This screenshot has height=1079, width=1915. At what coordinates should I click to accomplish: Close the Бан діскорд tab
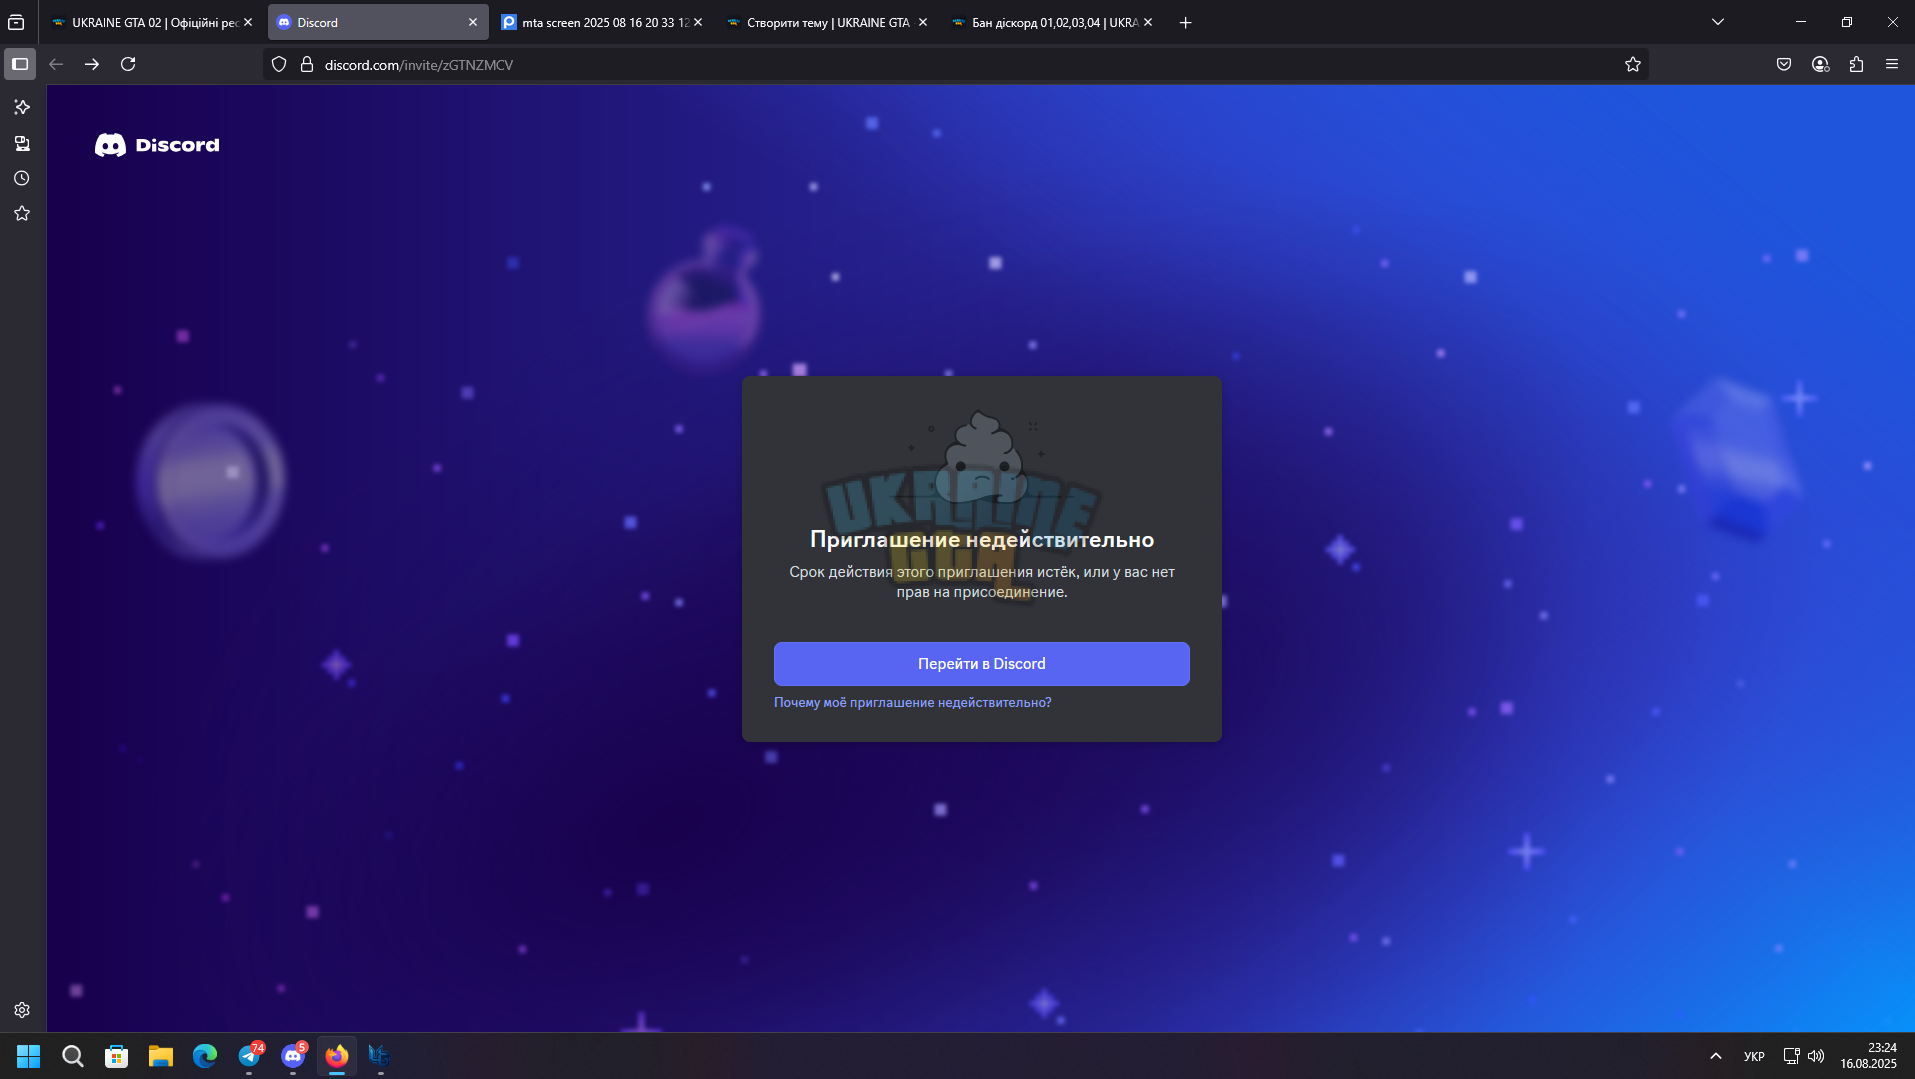[x=1148, y=22]
